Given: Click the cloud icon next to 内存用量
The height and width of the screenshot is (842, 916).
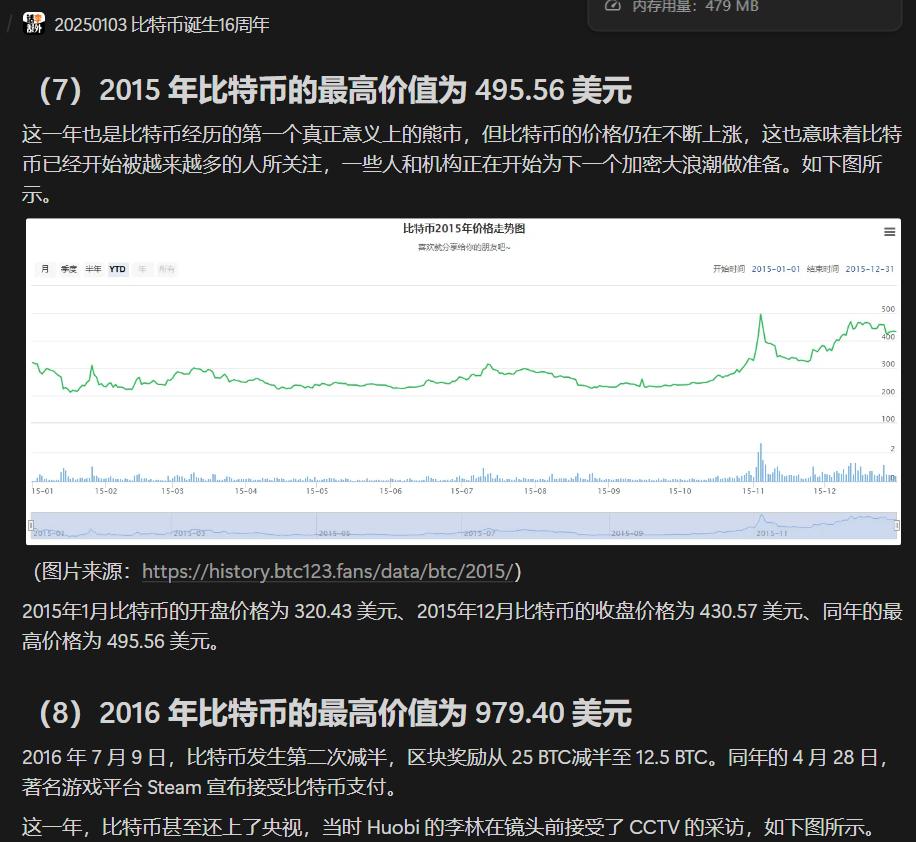Looking at the screenshot, I should pyautogui.click(x=613, y=6).
